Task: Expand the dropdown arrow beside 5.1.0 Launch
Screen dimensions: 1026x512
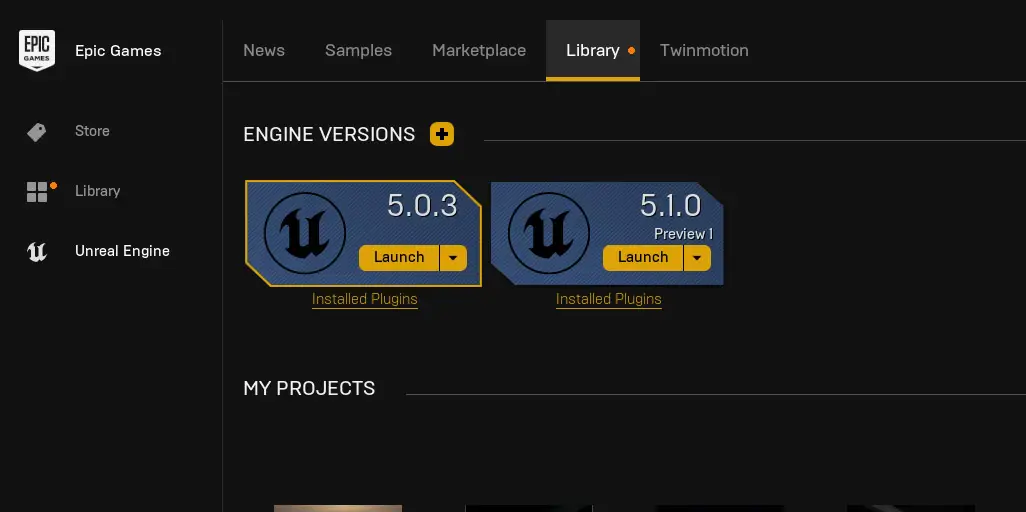Action: 697,258
